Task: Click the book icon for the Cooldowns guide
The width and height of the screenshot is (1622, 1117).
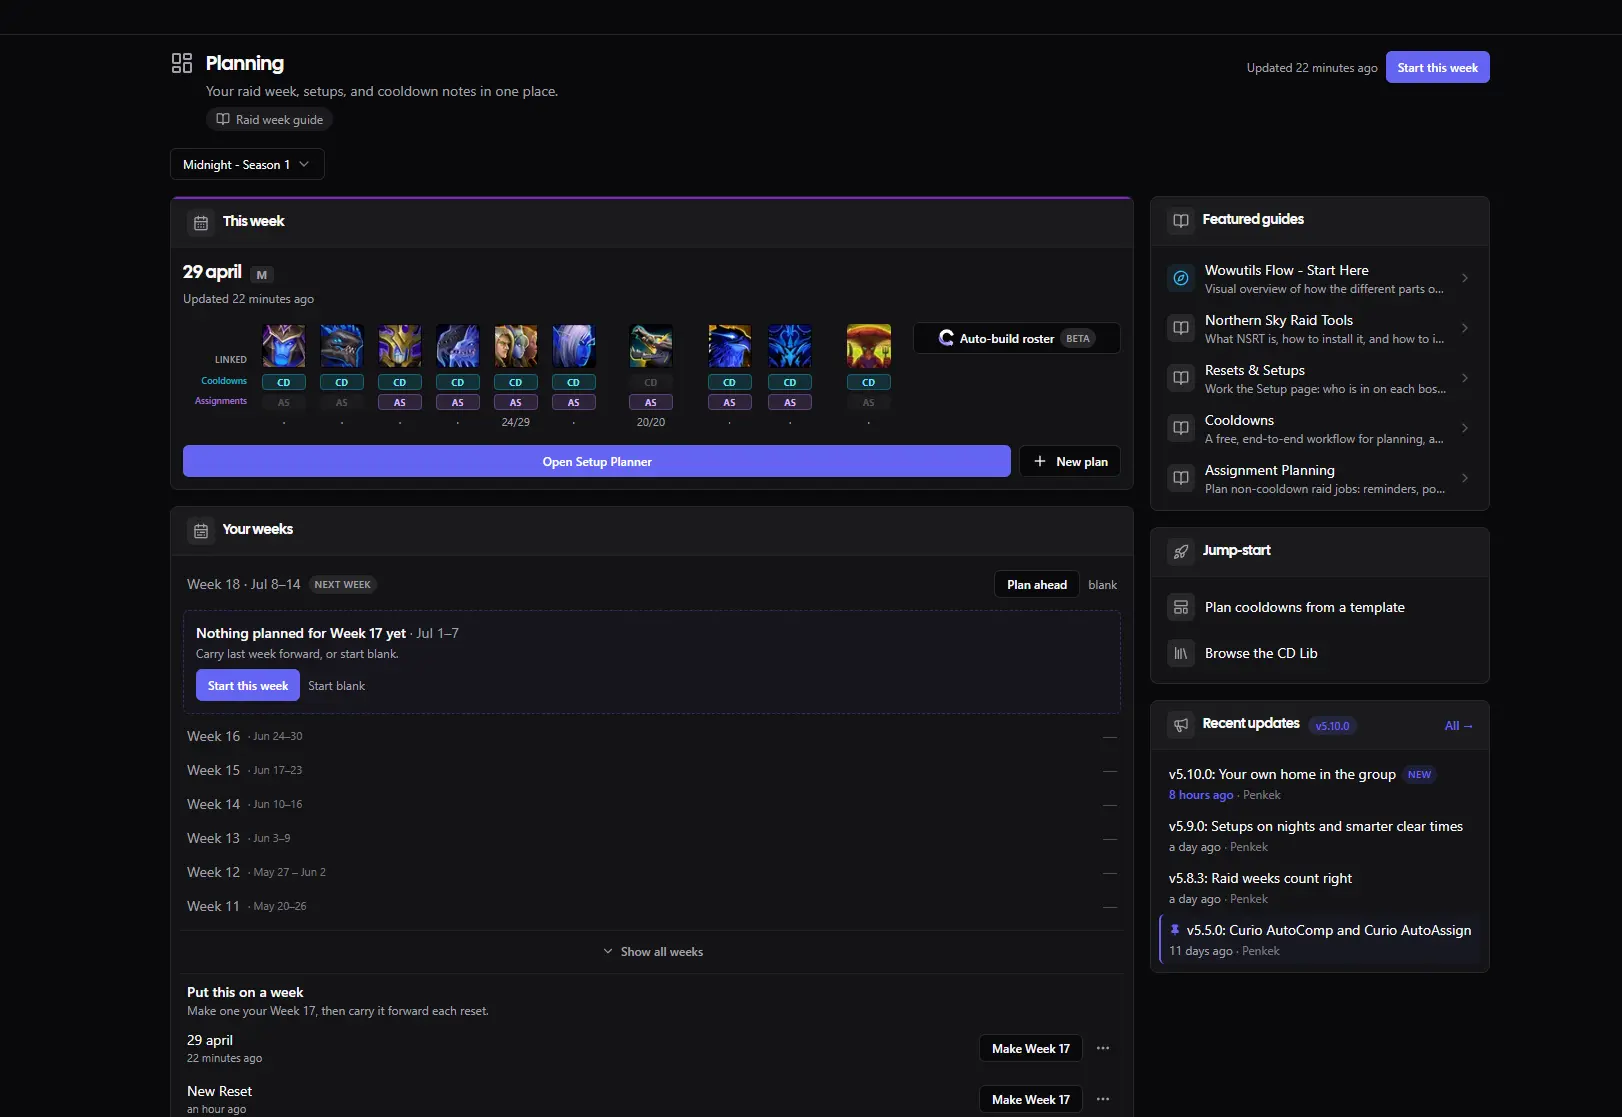Action: [1181, 428]
